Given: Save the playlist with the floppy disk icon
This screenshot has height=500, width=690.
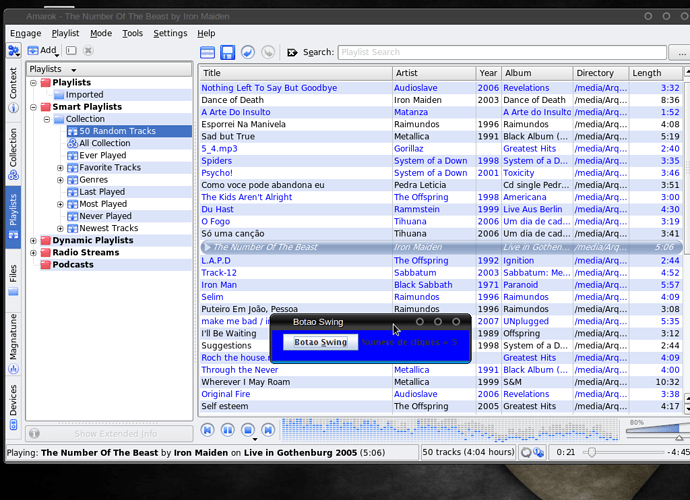Looking at the screenshot, I should click(228, 52).
